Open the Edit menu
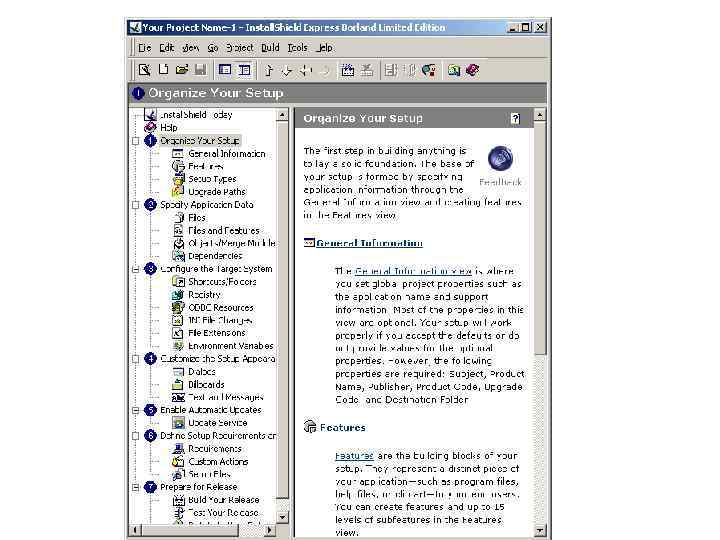Screen dimensions: 720x540 pos(166,48)
